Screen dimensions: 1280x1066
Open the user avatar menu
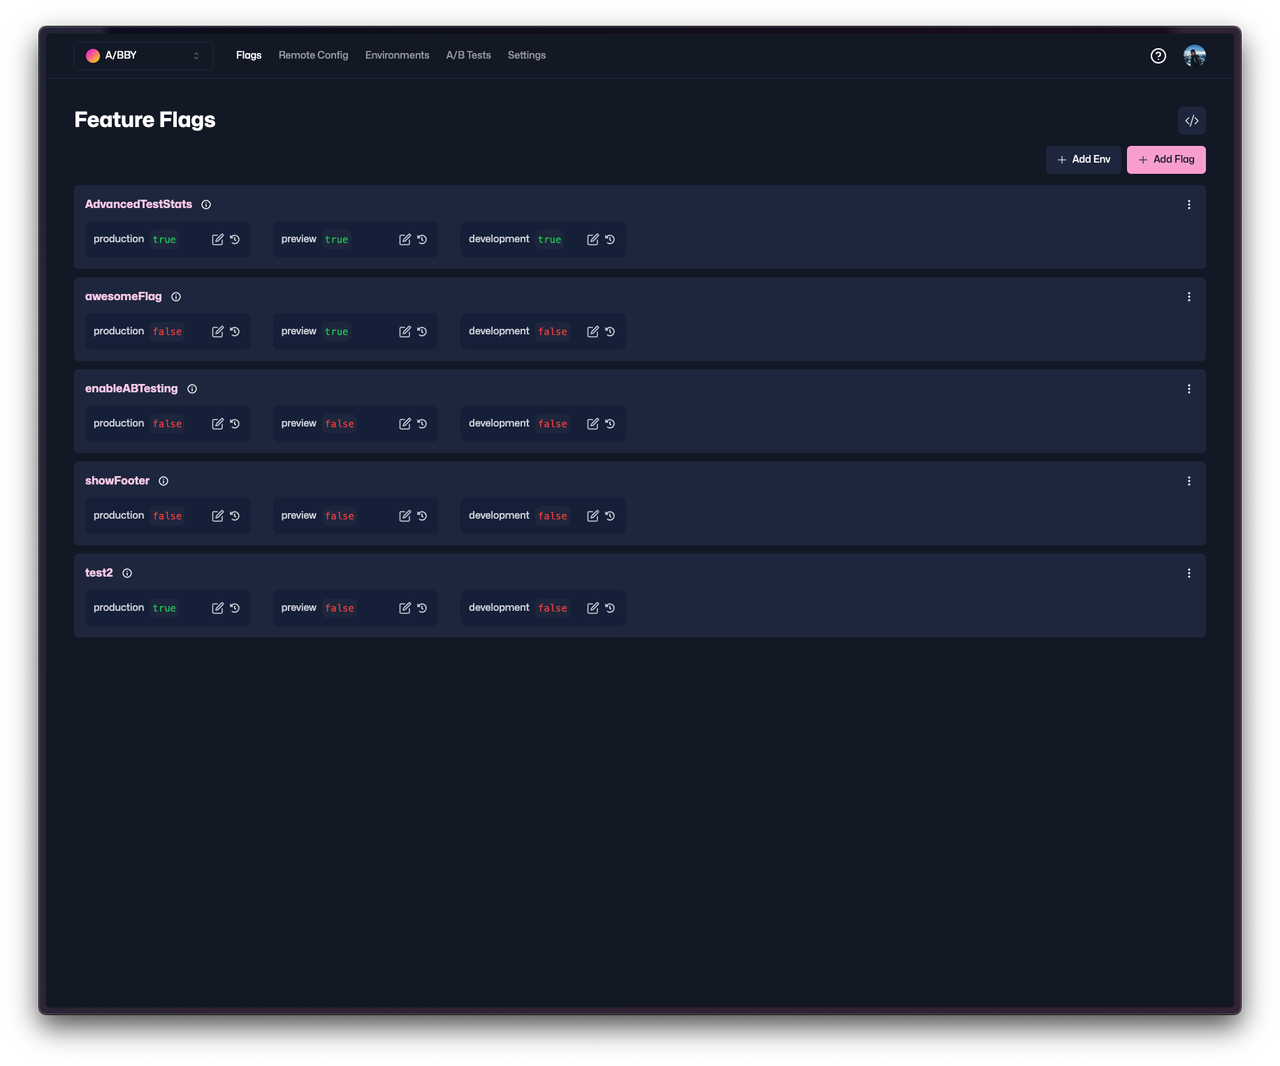pos(1194,56)
